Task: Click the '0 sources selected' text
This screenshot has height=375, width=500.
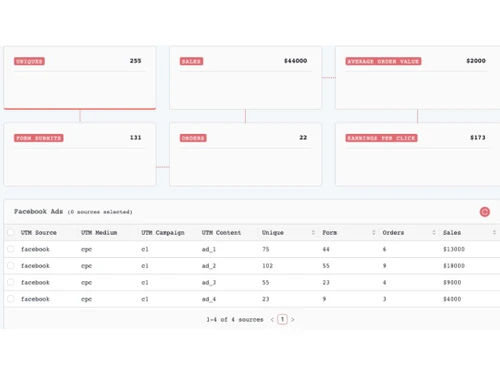Action: (x=100, y=212)
